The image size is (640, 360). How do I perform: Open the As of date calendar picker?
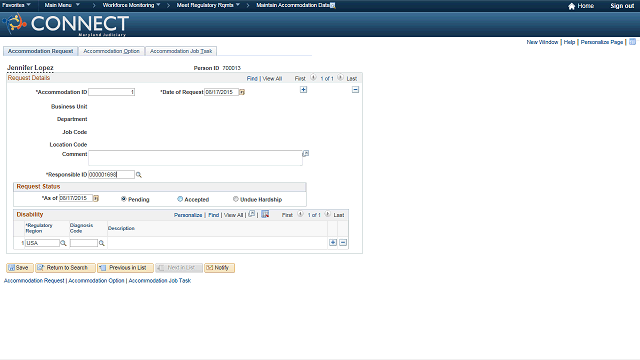point(96,198)
